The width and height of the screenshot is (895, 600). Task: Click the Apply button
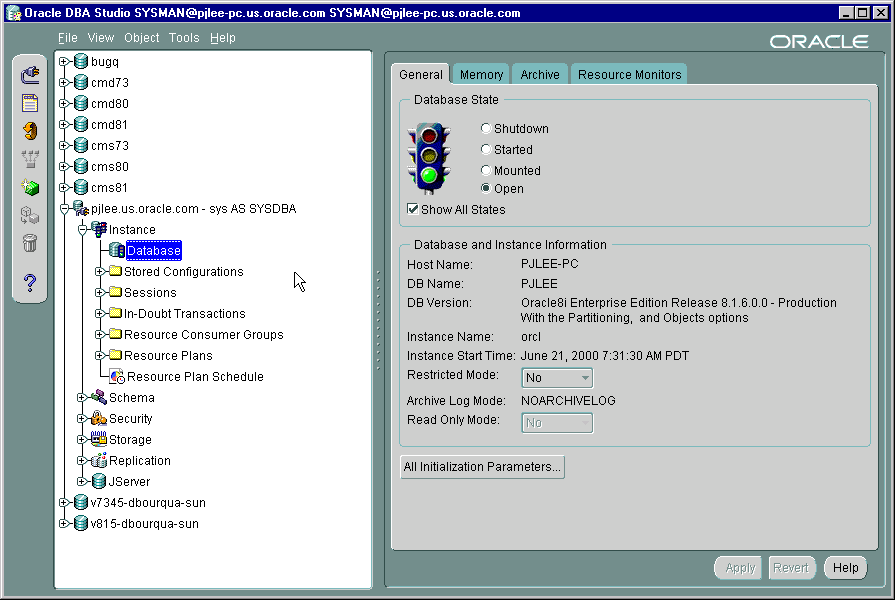[739, 567]
